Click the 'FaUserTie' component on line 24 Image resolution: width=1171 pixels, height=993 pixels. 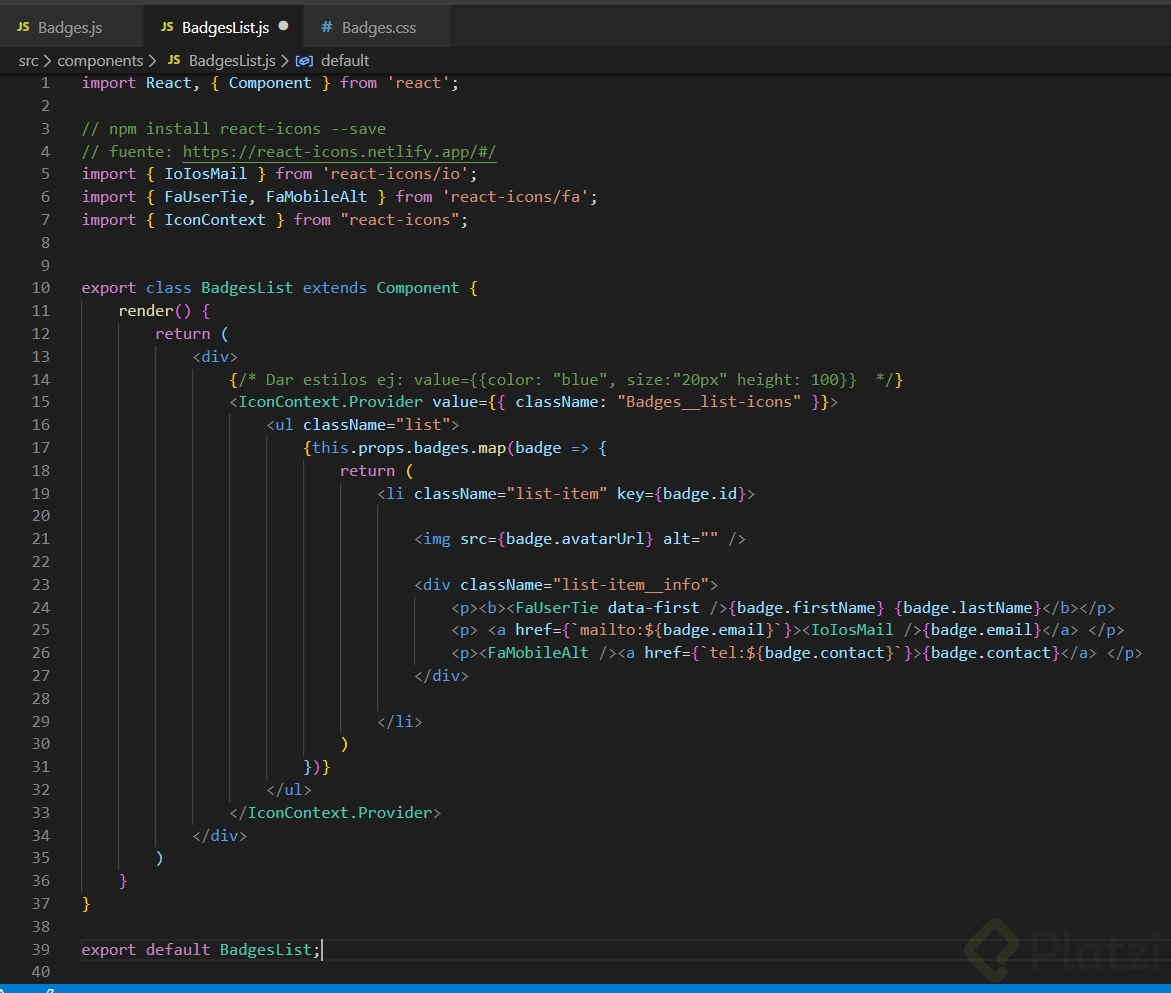pyautogui.click(x=556, y=608)
